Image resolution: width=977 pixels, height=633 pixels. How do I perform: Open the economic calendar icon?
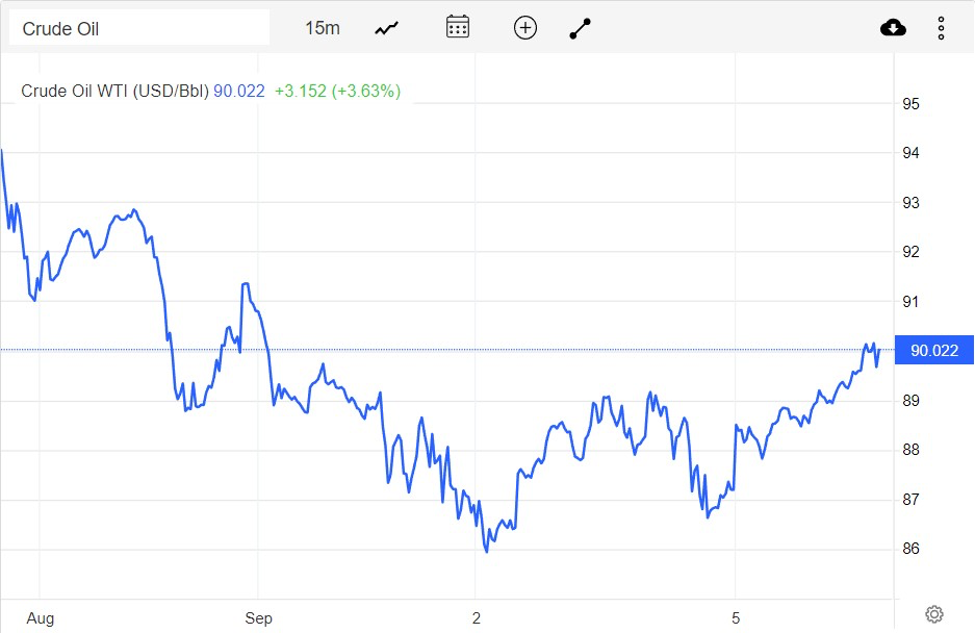tap(456, 27)
